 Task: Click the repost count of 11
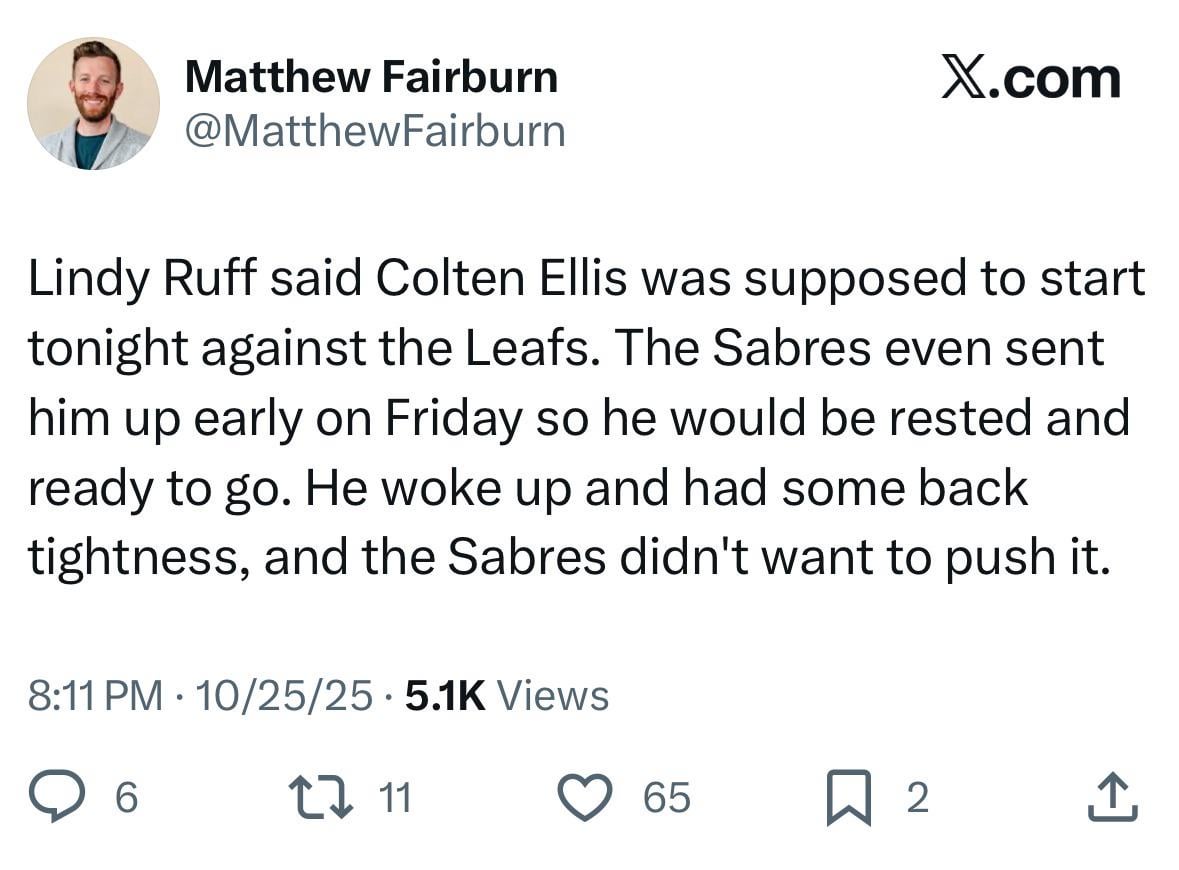click(396, 798)
